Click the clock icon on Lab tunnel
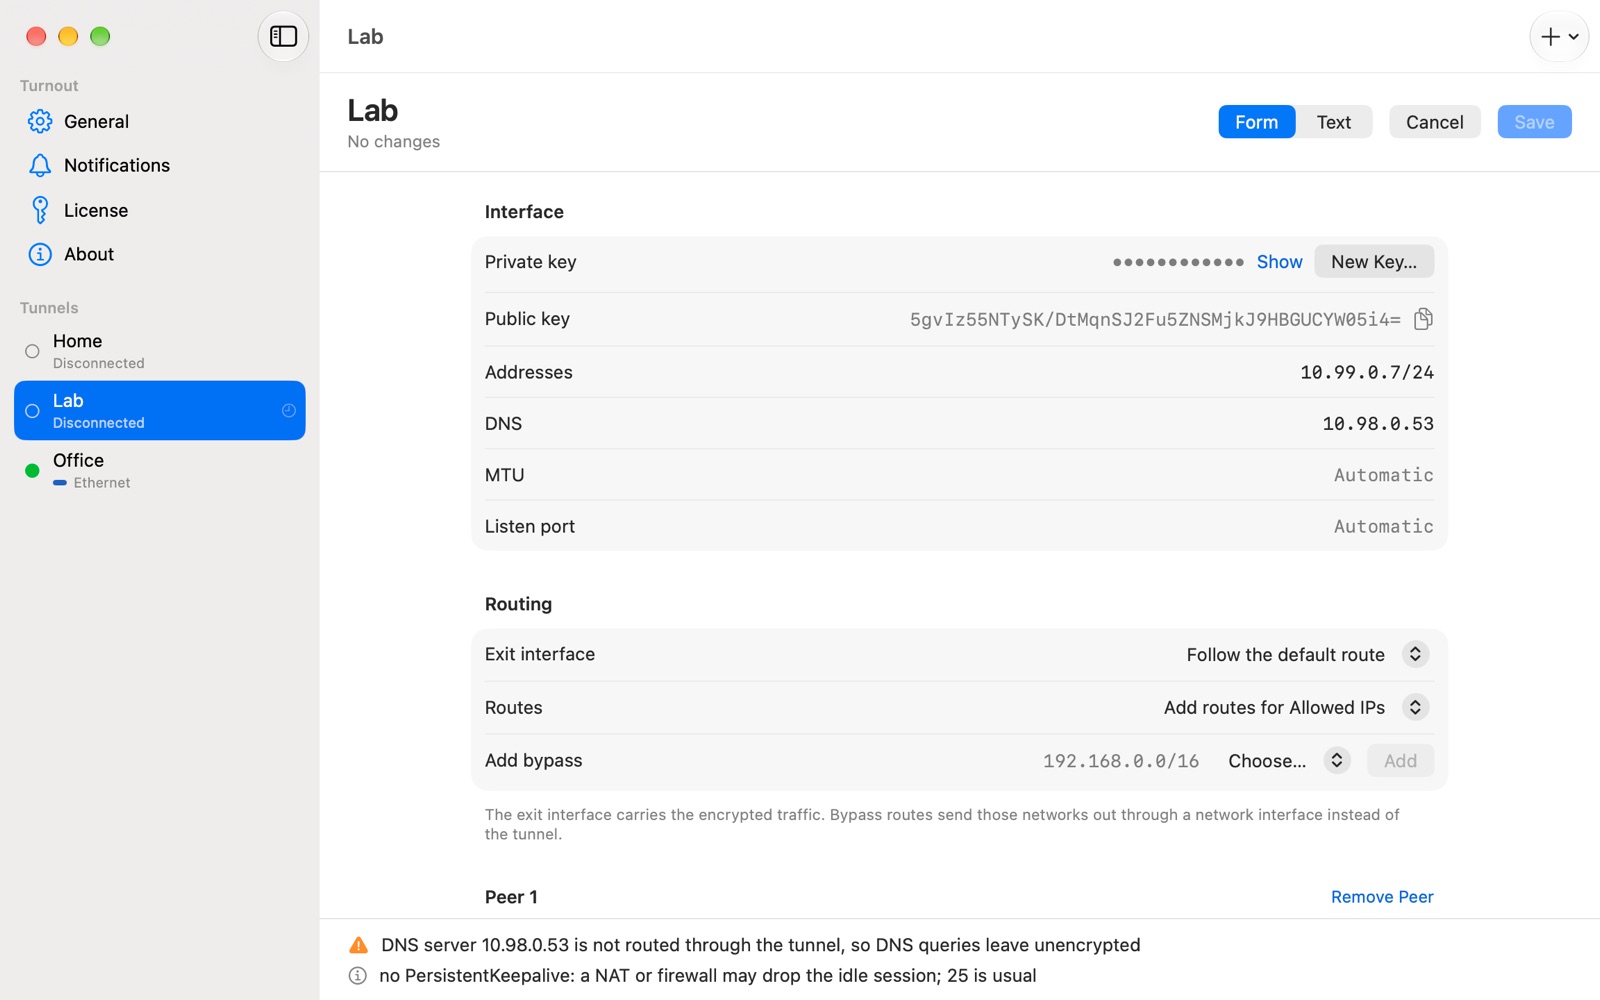Image resolution: width=1600 pixels, height=1000 pixels. 289,411
